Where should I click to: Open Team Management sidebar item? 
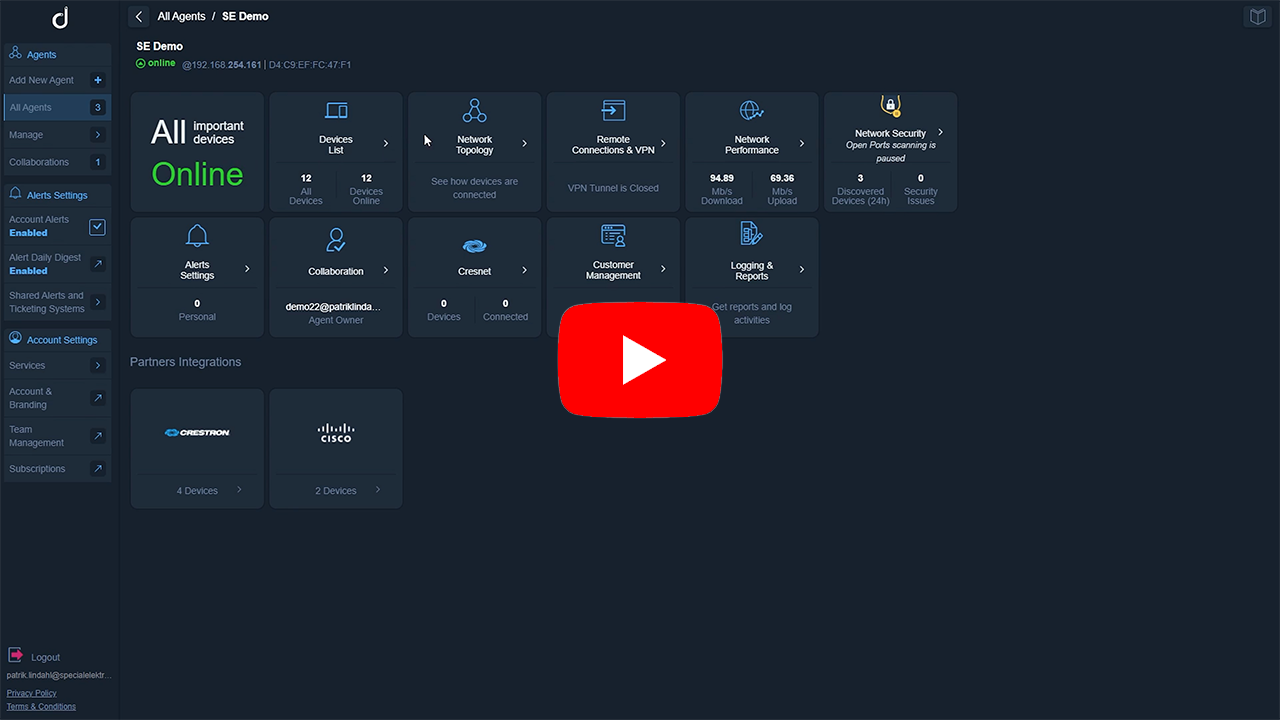[x=57, y=436]
